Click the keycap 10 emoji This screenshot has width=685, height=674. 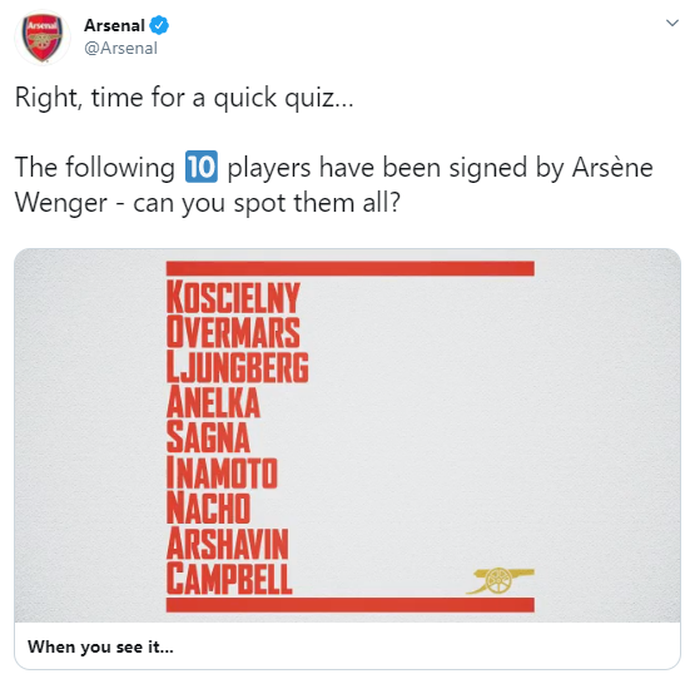(201, 166)
